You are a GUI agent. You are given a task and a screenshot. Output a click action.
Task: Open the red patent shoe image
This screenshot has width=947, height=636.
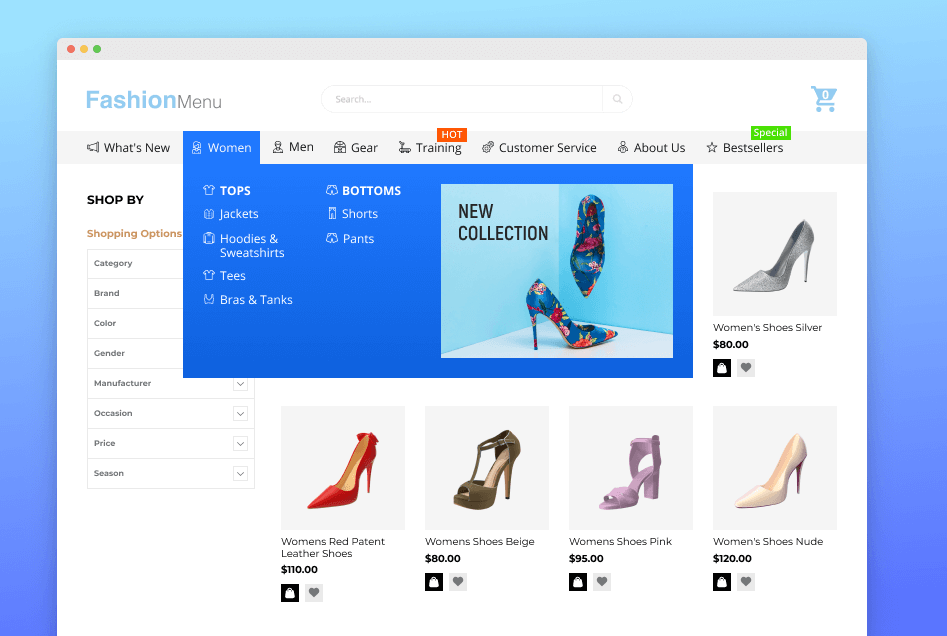point(343,468)
